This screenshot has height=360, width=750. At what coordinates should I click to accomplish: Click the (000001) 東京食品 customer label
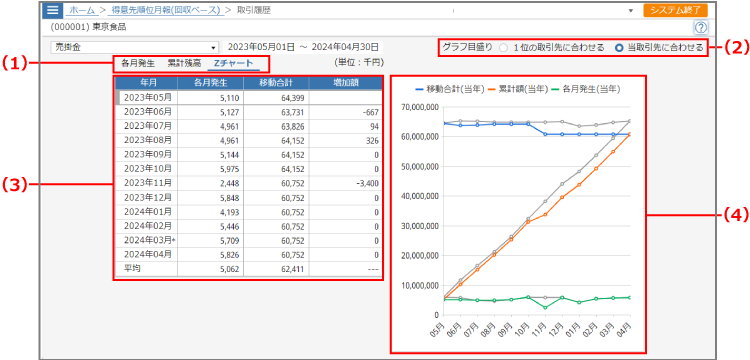[88, 27]
